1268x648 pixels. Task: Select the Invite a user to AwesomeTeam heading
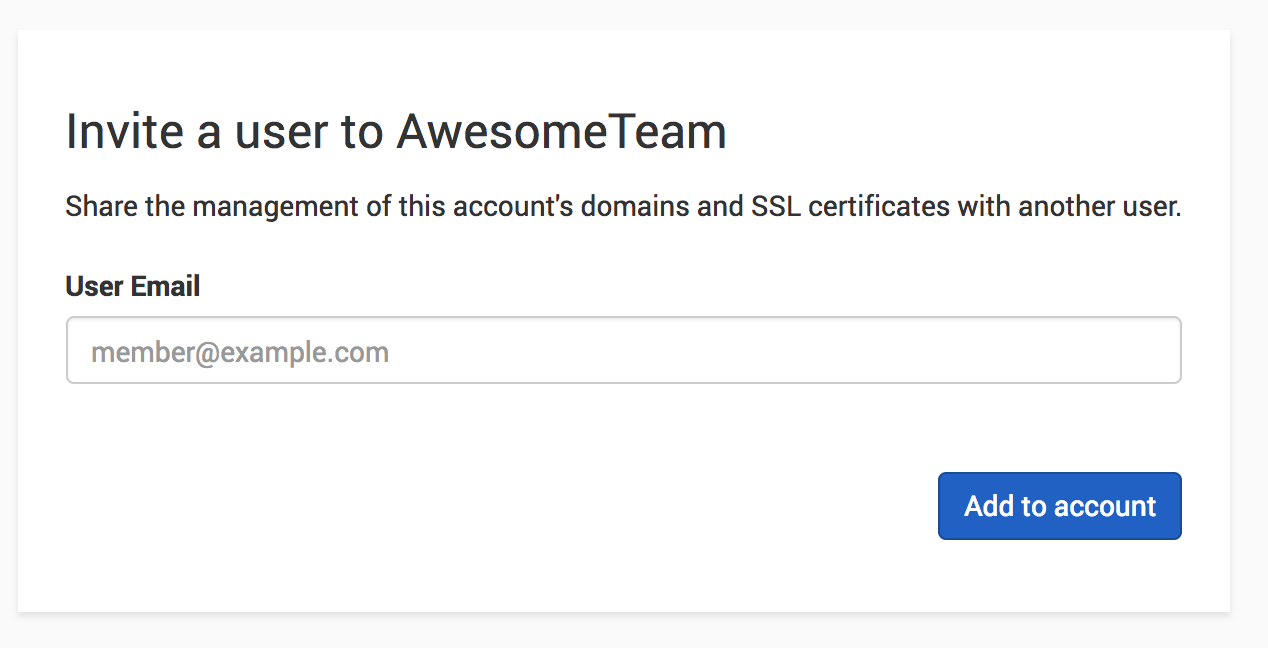pos(396,131)
